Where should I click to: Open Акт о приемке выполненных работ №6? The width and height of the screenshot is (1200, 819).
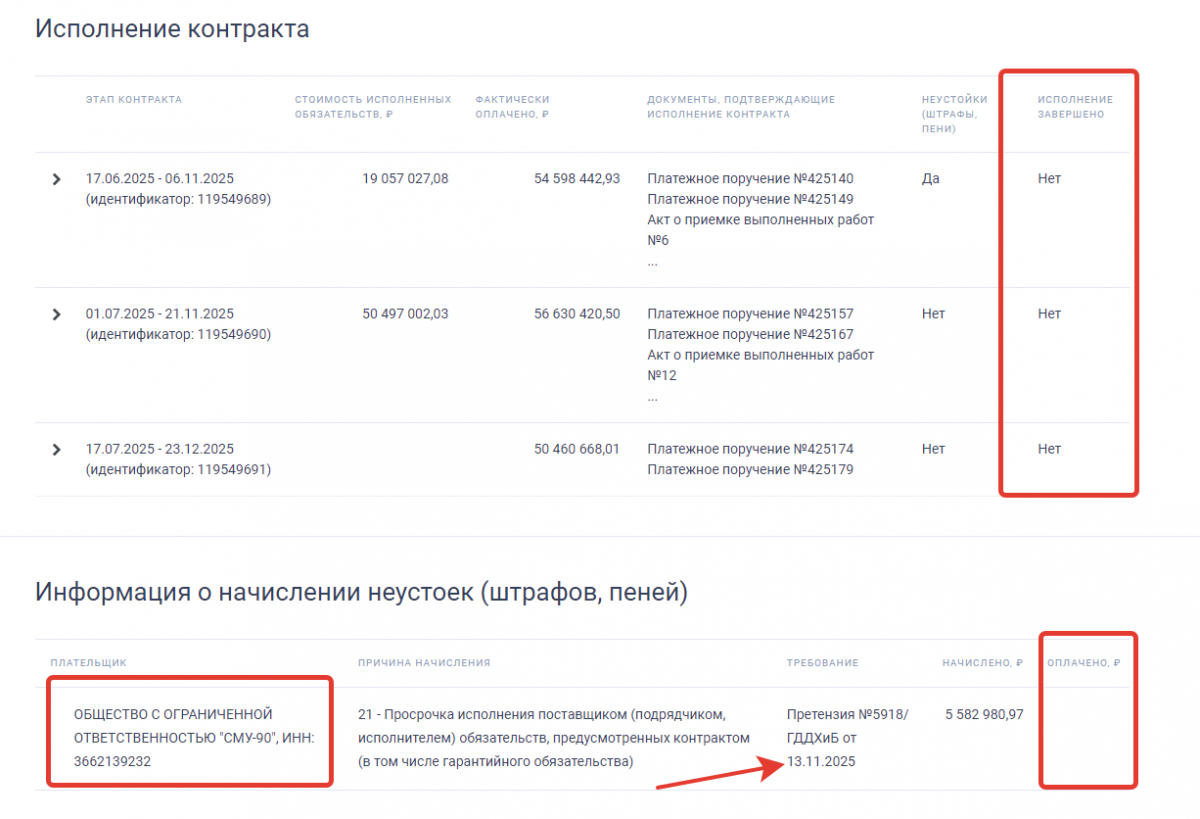click(760, 220)
